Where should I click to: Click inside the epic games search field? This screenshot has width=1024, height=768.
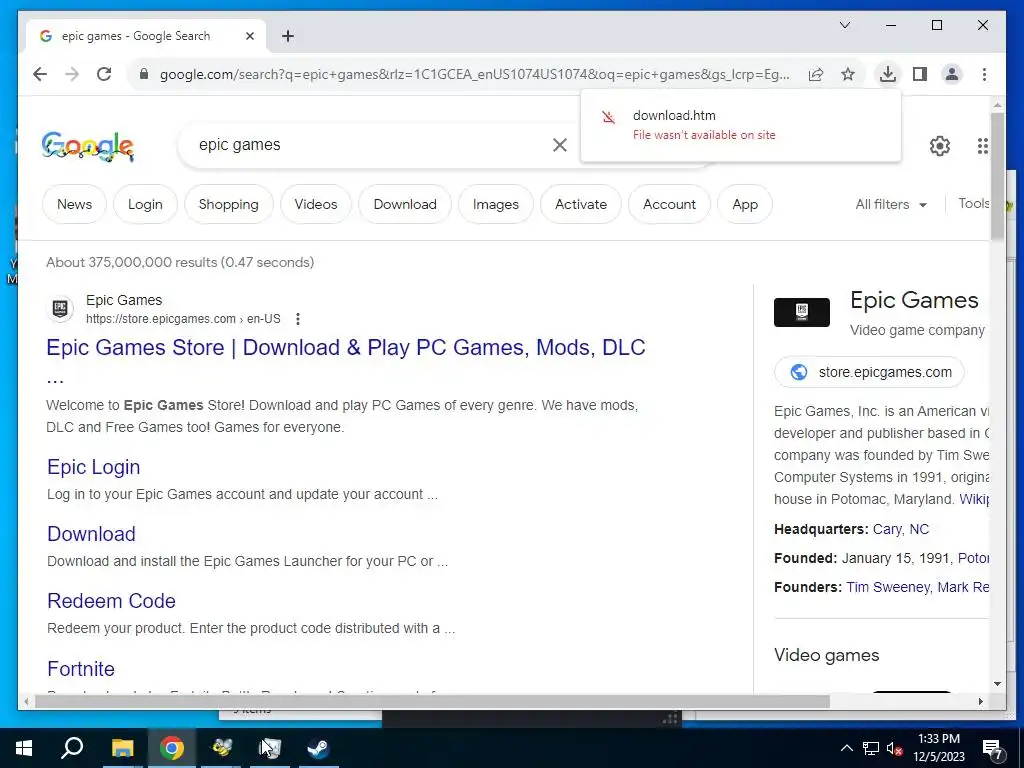(366, 145)
